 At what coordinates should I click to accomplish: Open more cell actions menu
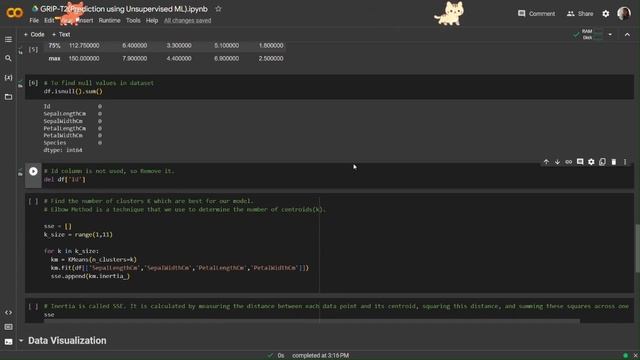pyautogui.click(x=625, y=162)
